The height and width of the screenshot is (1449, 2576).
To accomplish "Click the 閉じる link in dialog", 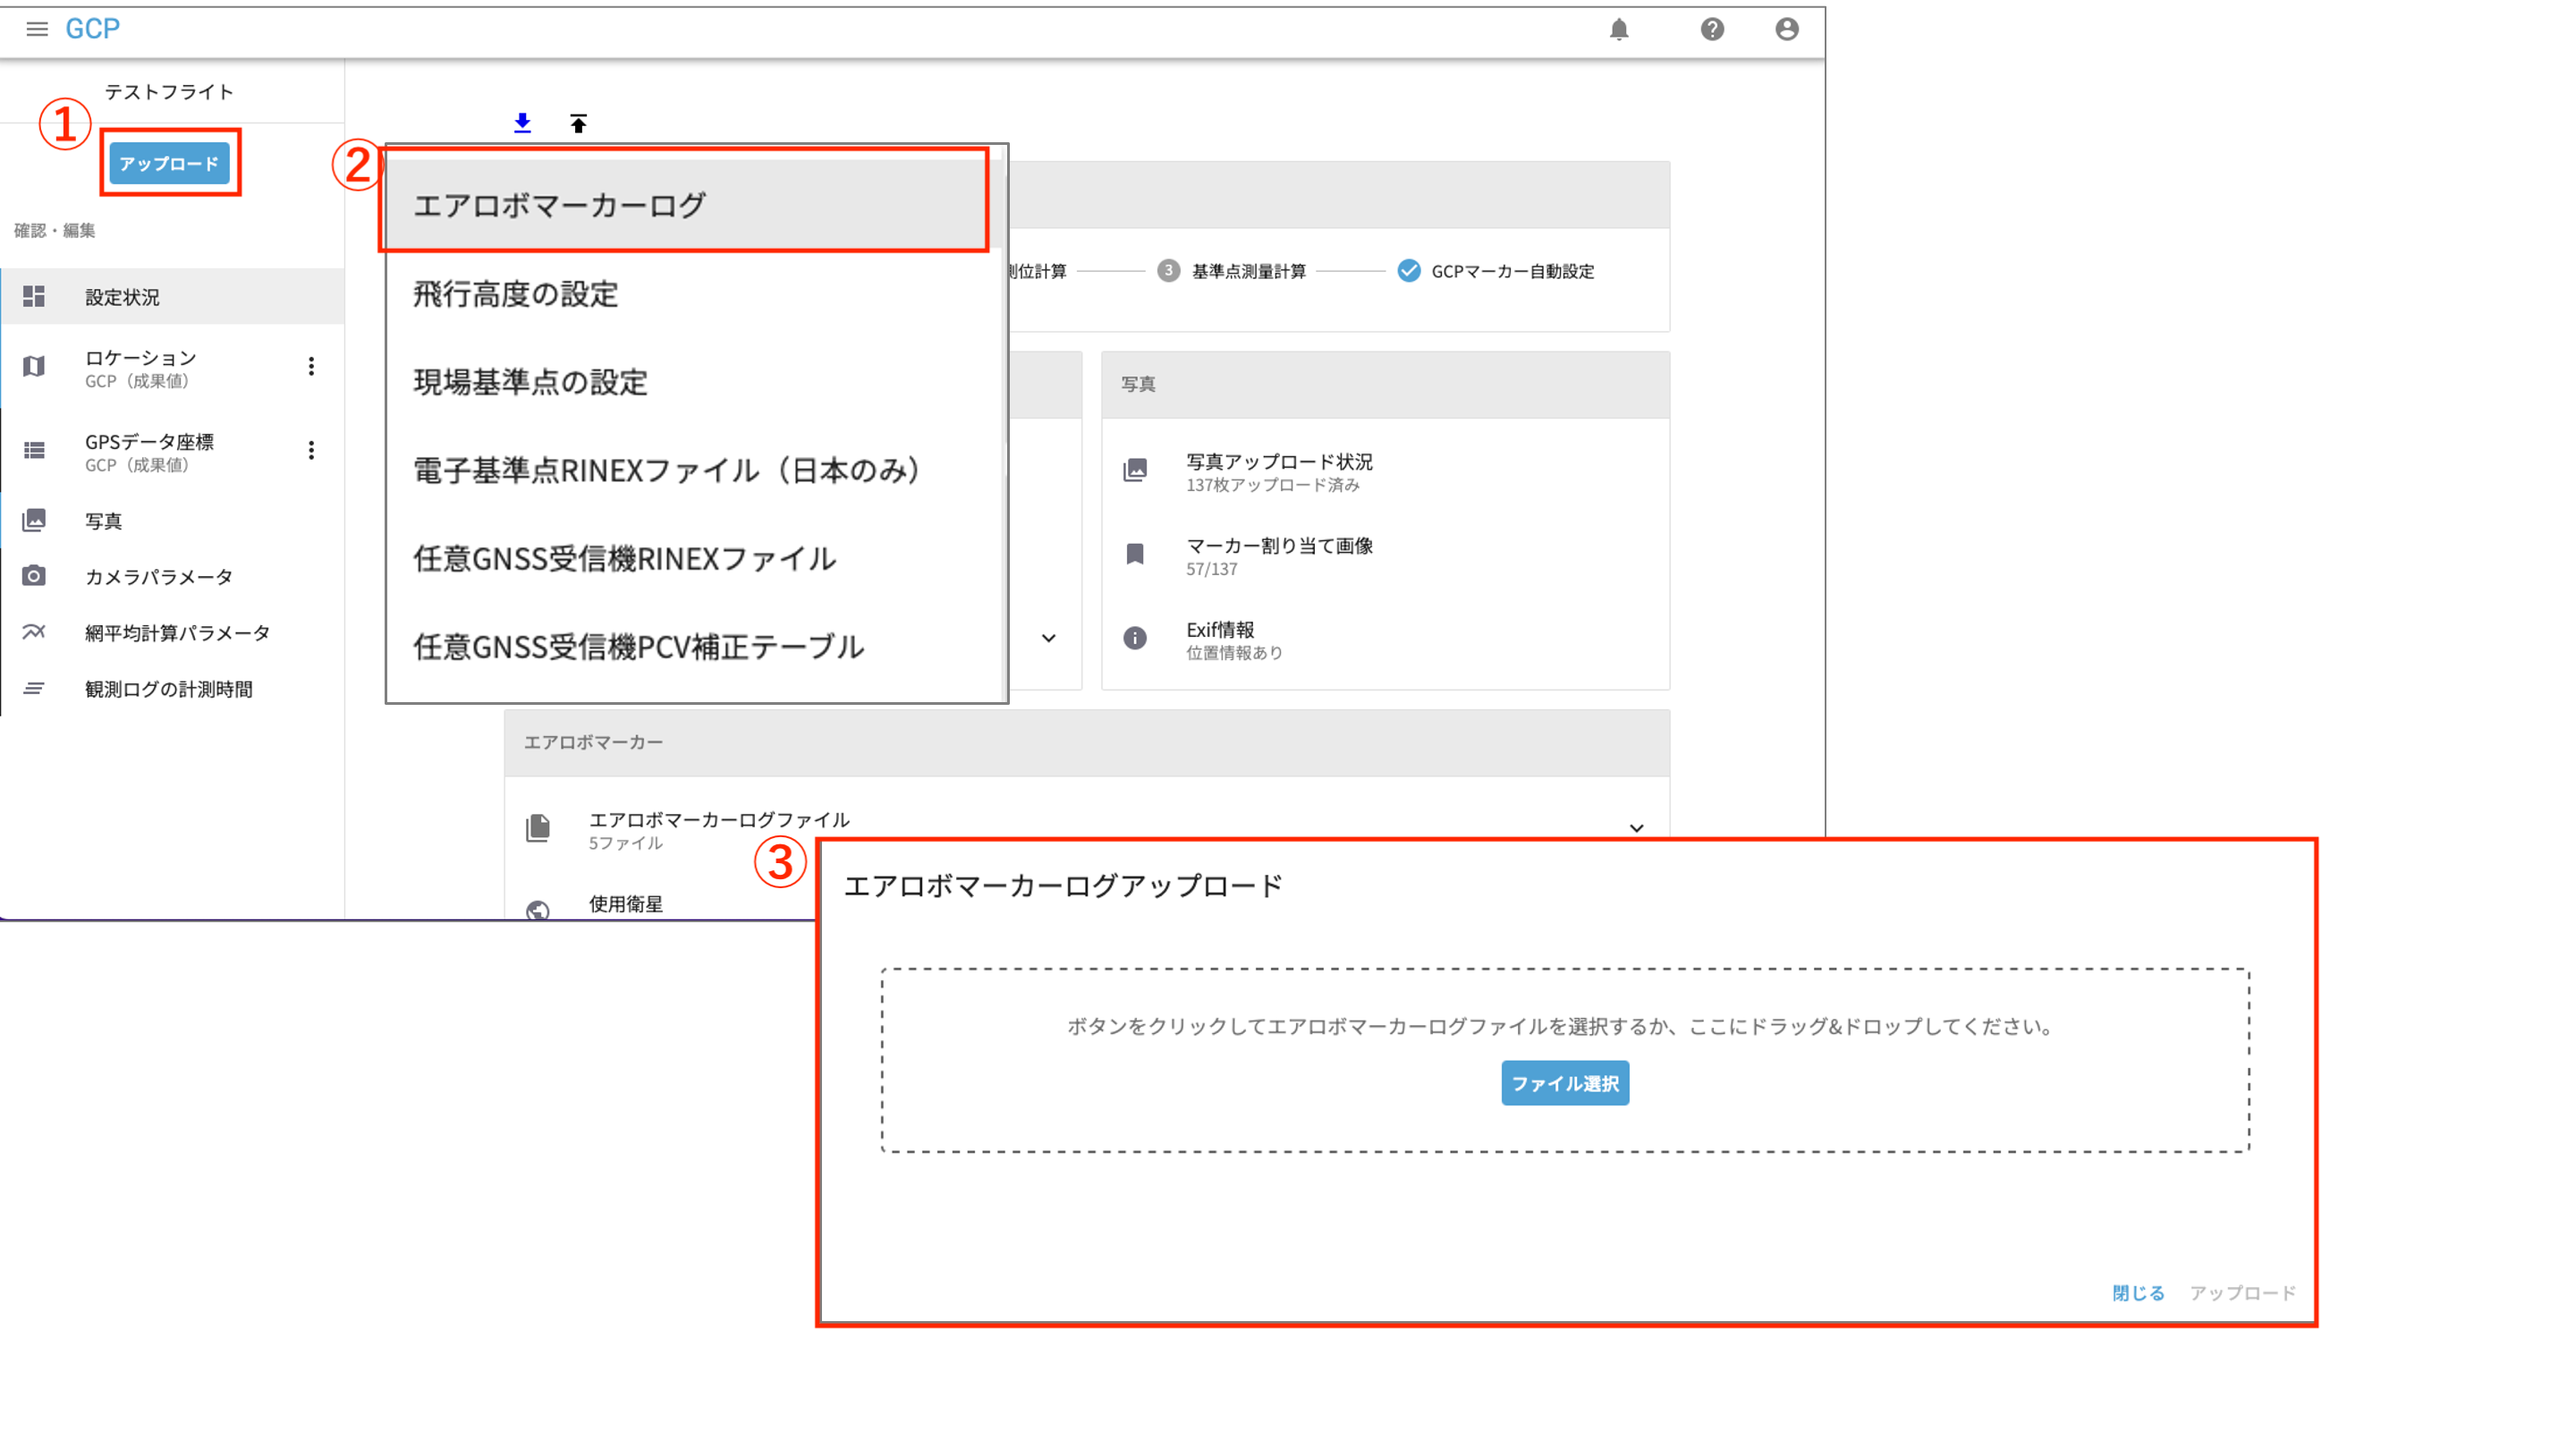I will click(2137, 1293).
